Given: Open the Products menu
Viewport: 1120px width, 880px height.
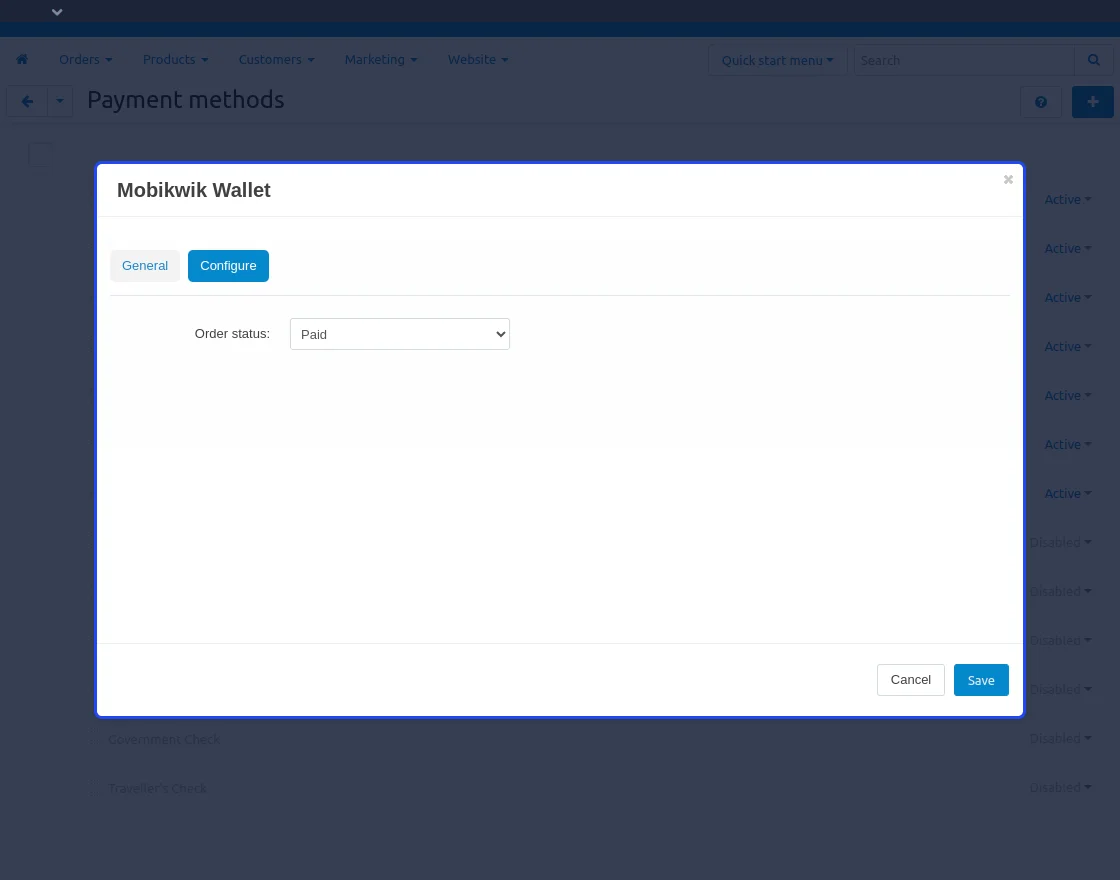Looking at the screenshot, I should 176,59.
